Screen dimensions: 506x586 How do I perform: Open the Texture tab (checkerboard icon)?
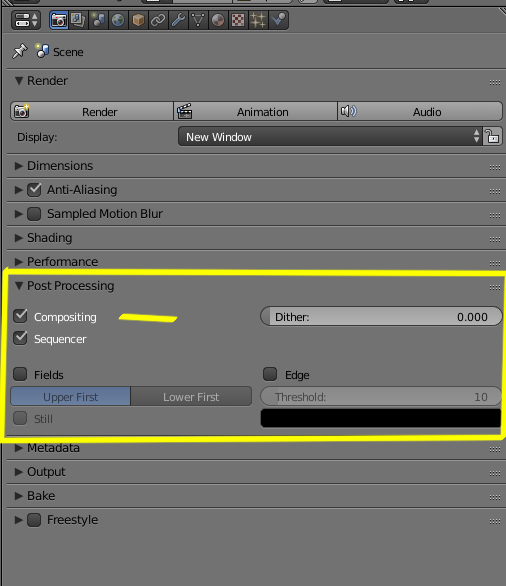pyautogui.click(x=238, y=20)
